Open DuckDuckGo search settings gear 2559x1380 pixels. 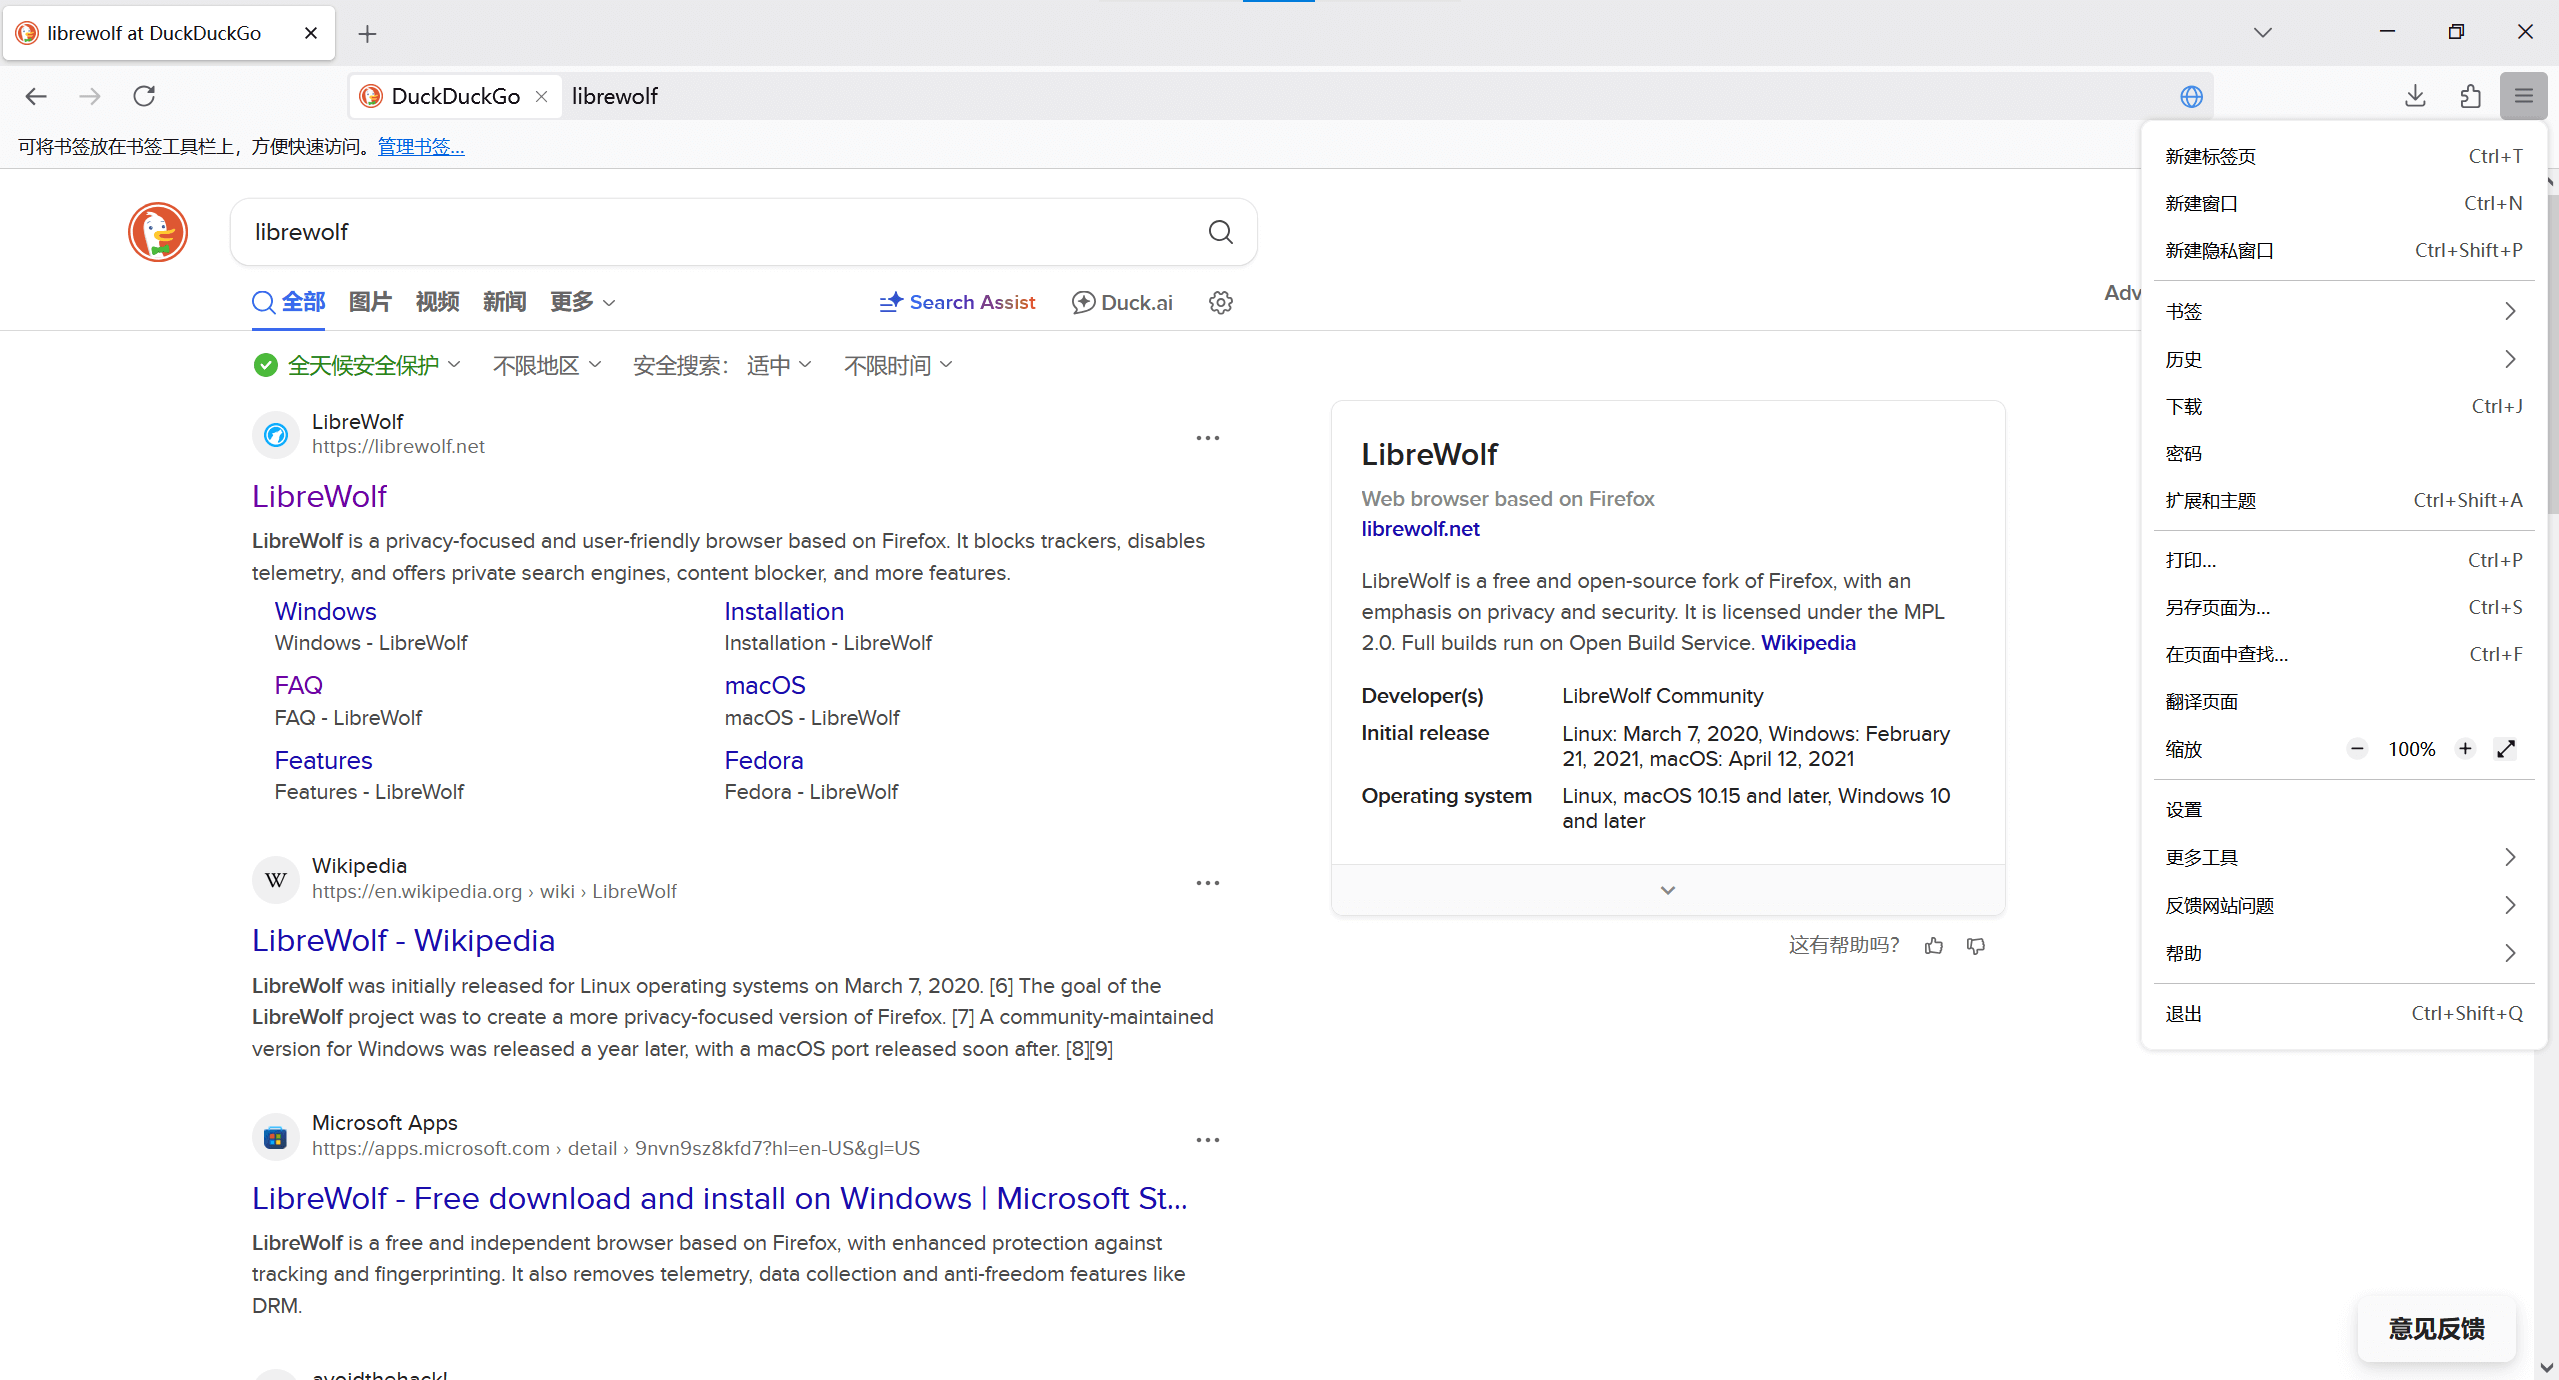1220,302
